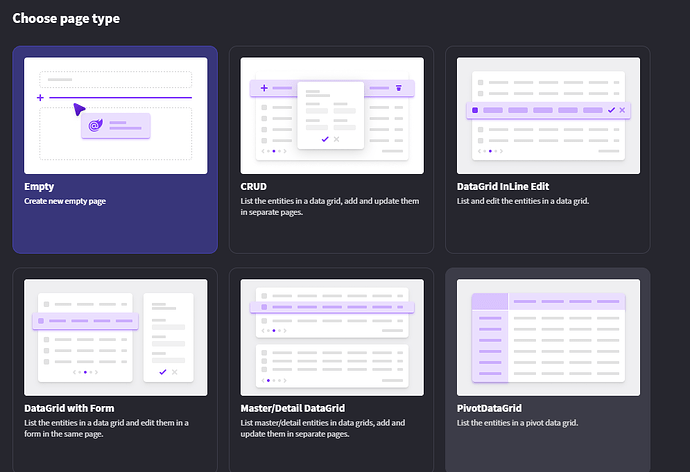This screenshot has width=690, height=472.
Task: Click the checkmark in DataGrid InLine Edit preview
Action: click(x=611, y=110)
